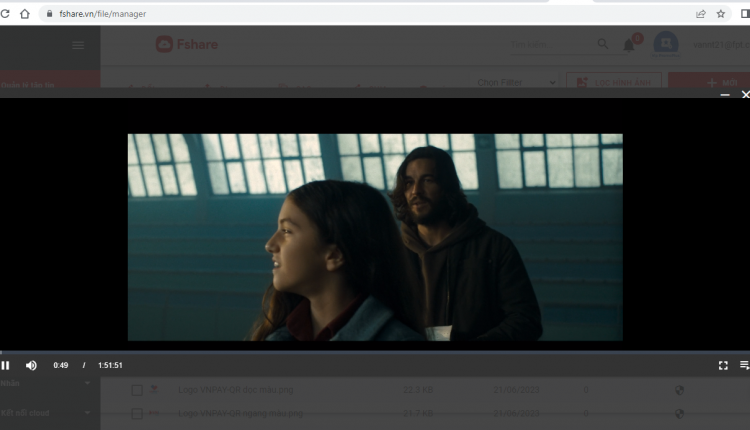This screenshot has height=430, width=750.
Task: Minimize the video player overlay
Action: click(725, 95)
